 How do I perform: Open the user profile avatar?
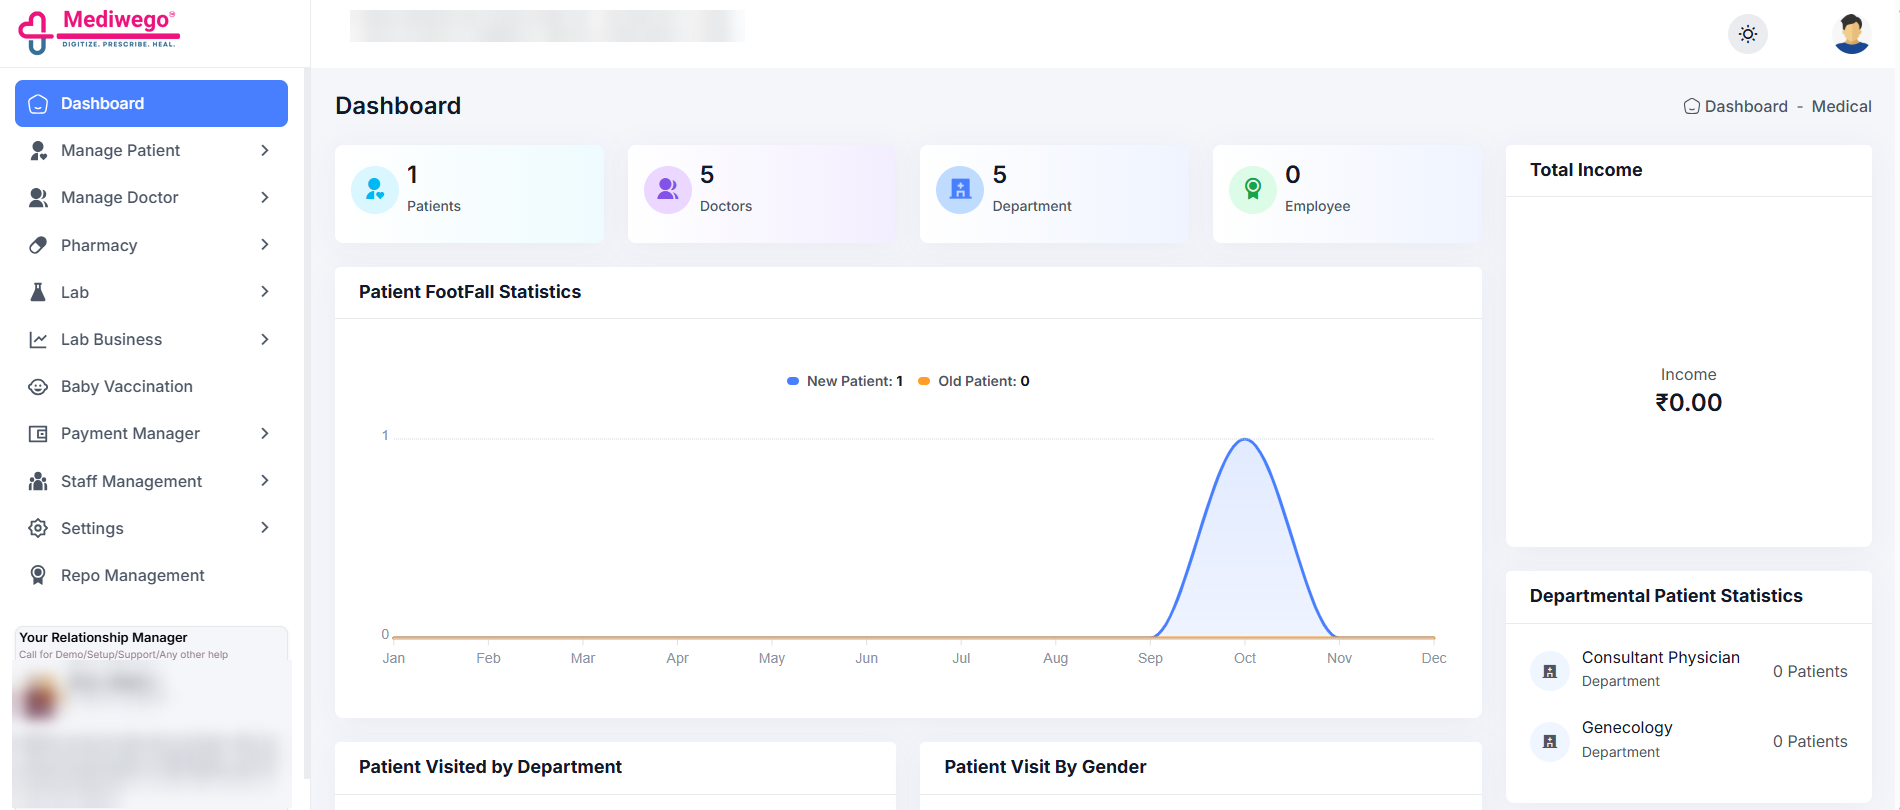coord(1852,34)
